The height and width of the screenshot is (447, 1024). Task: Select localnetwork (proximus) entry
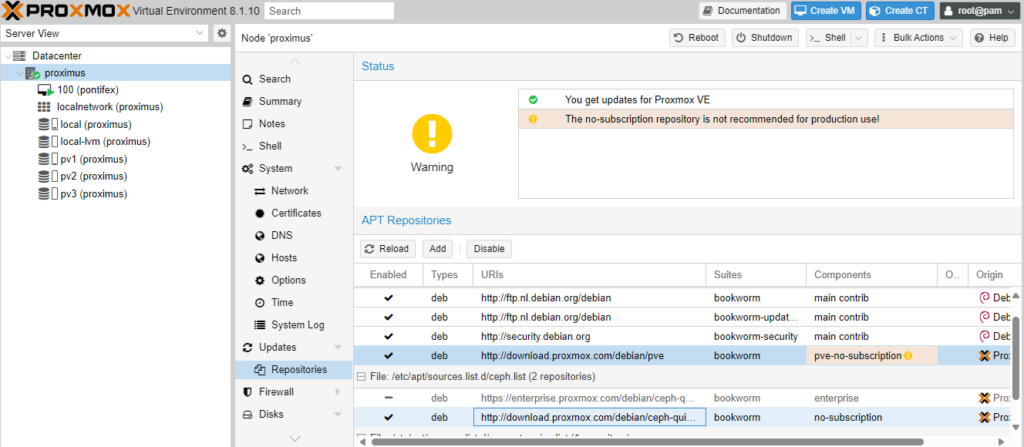(x=110, y=107)
